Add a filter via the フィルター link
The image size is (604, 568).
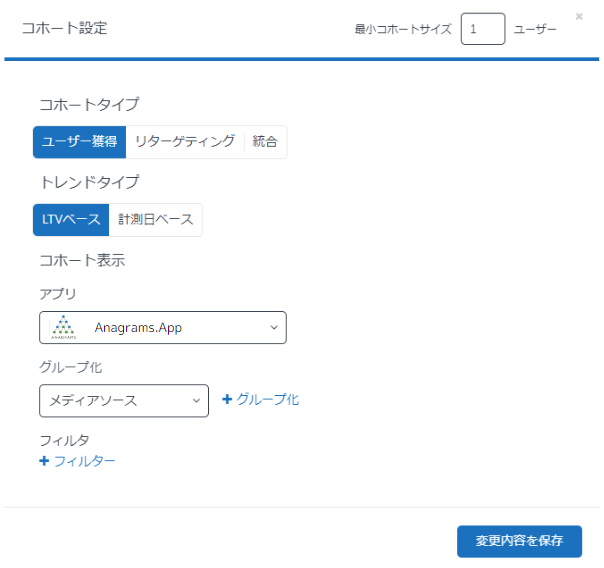pos(84,461)
